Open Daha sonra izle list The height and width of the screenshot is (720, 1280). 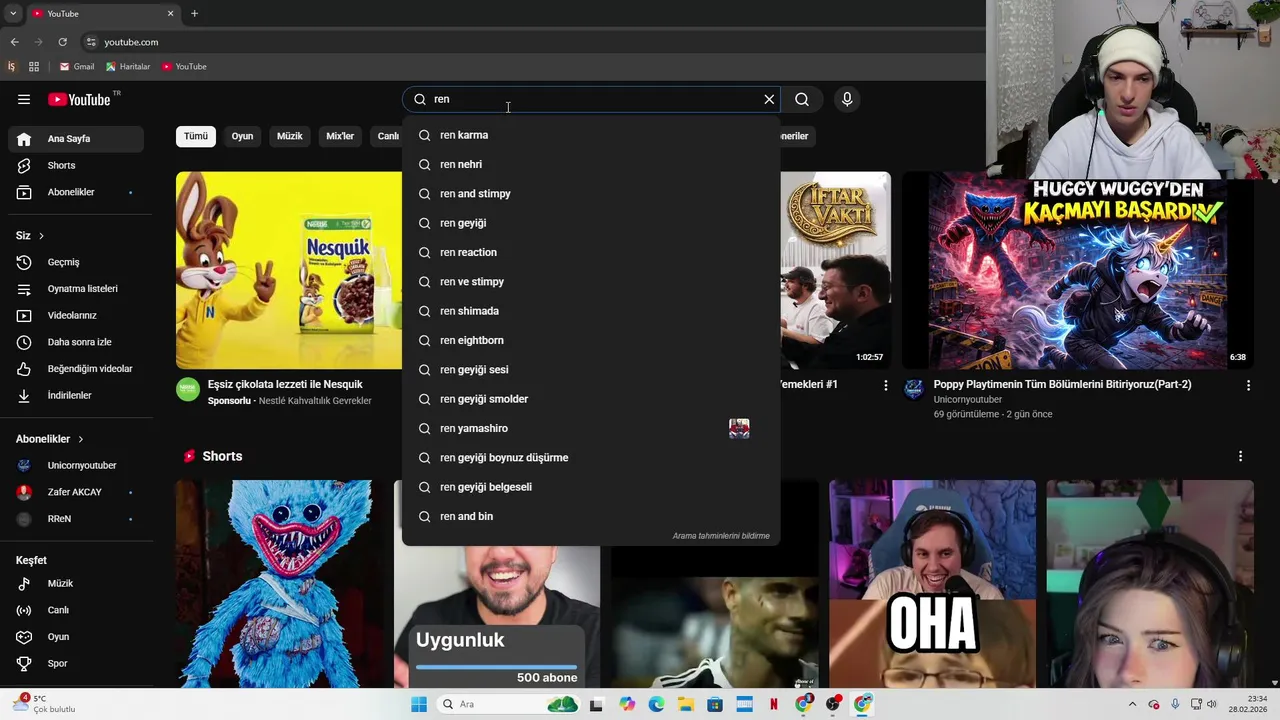76,342
